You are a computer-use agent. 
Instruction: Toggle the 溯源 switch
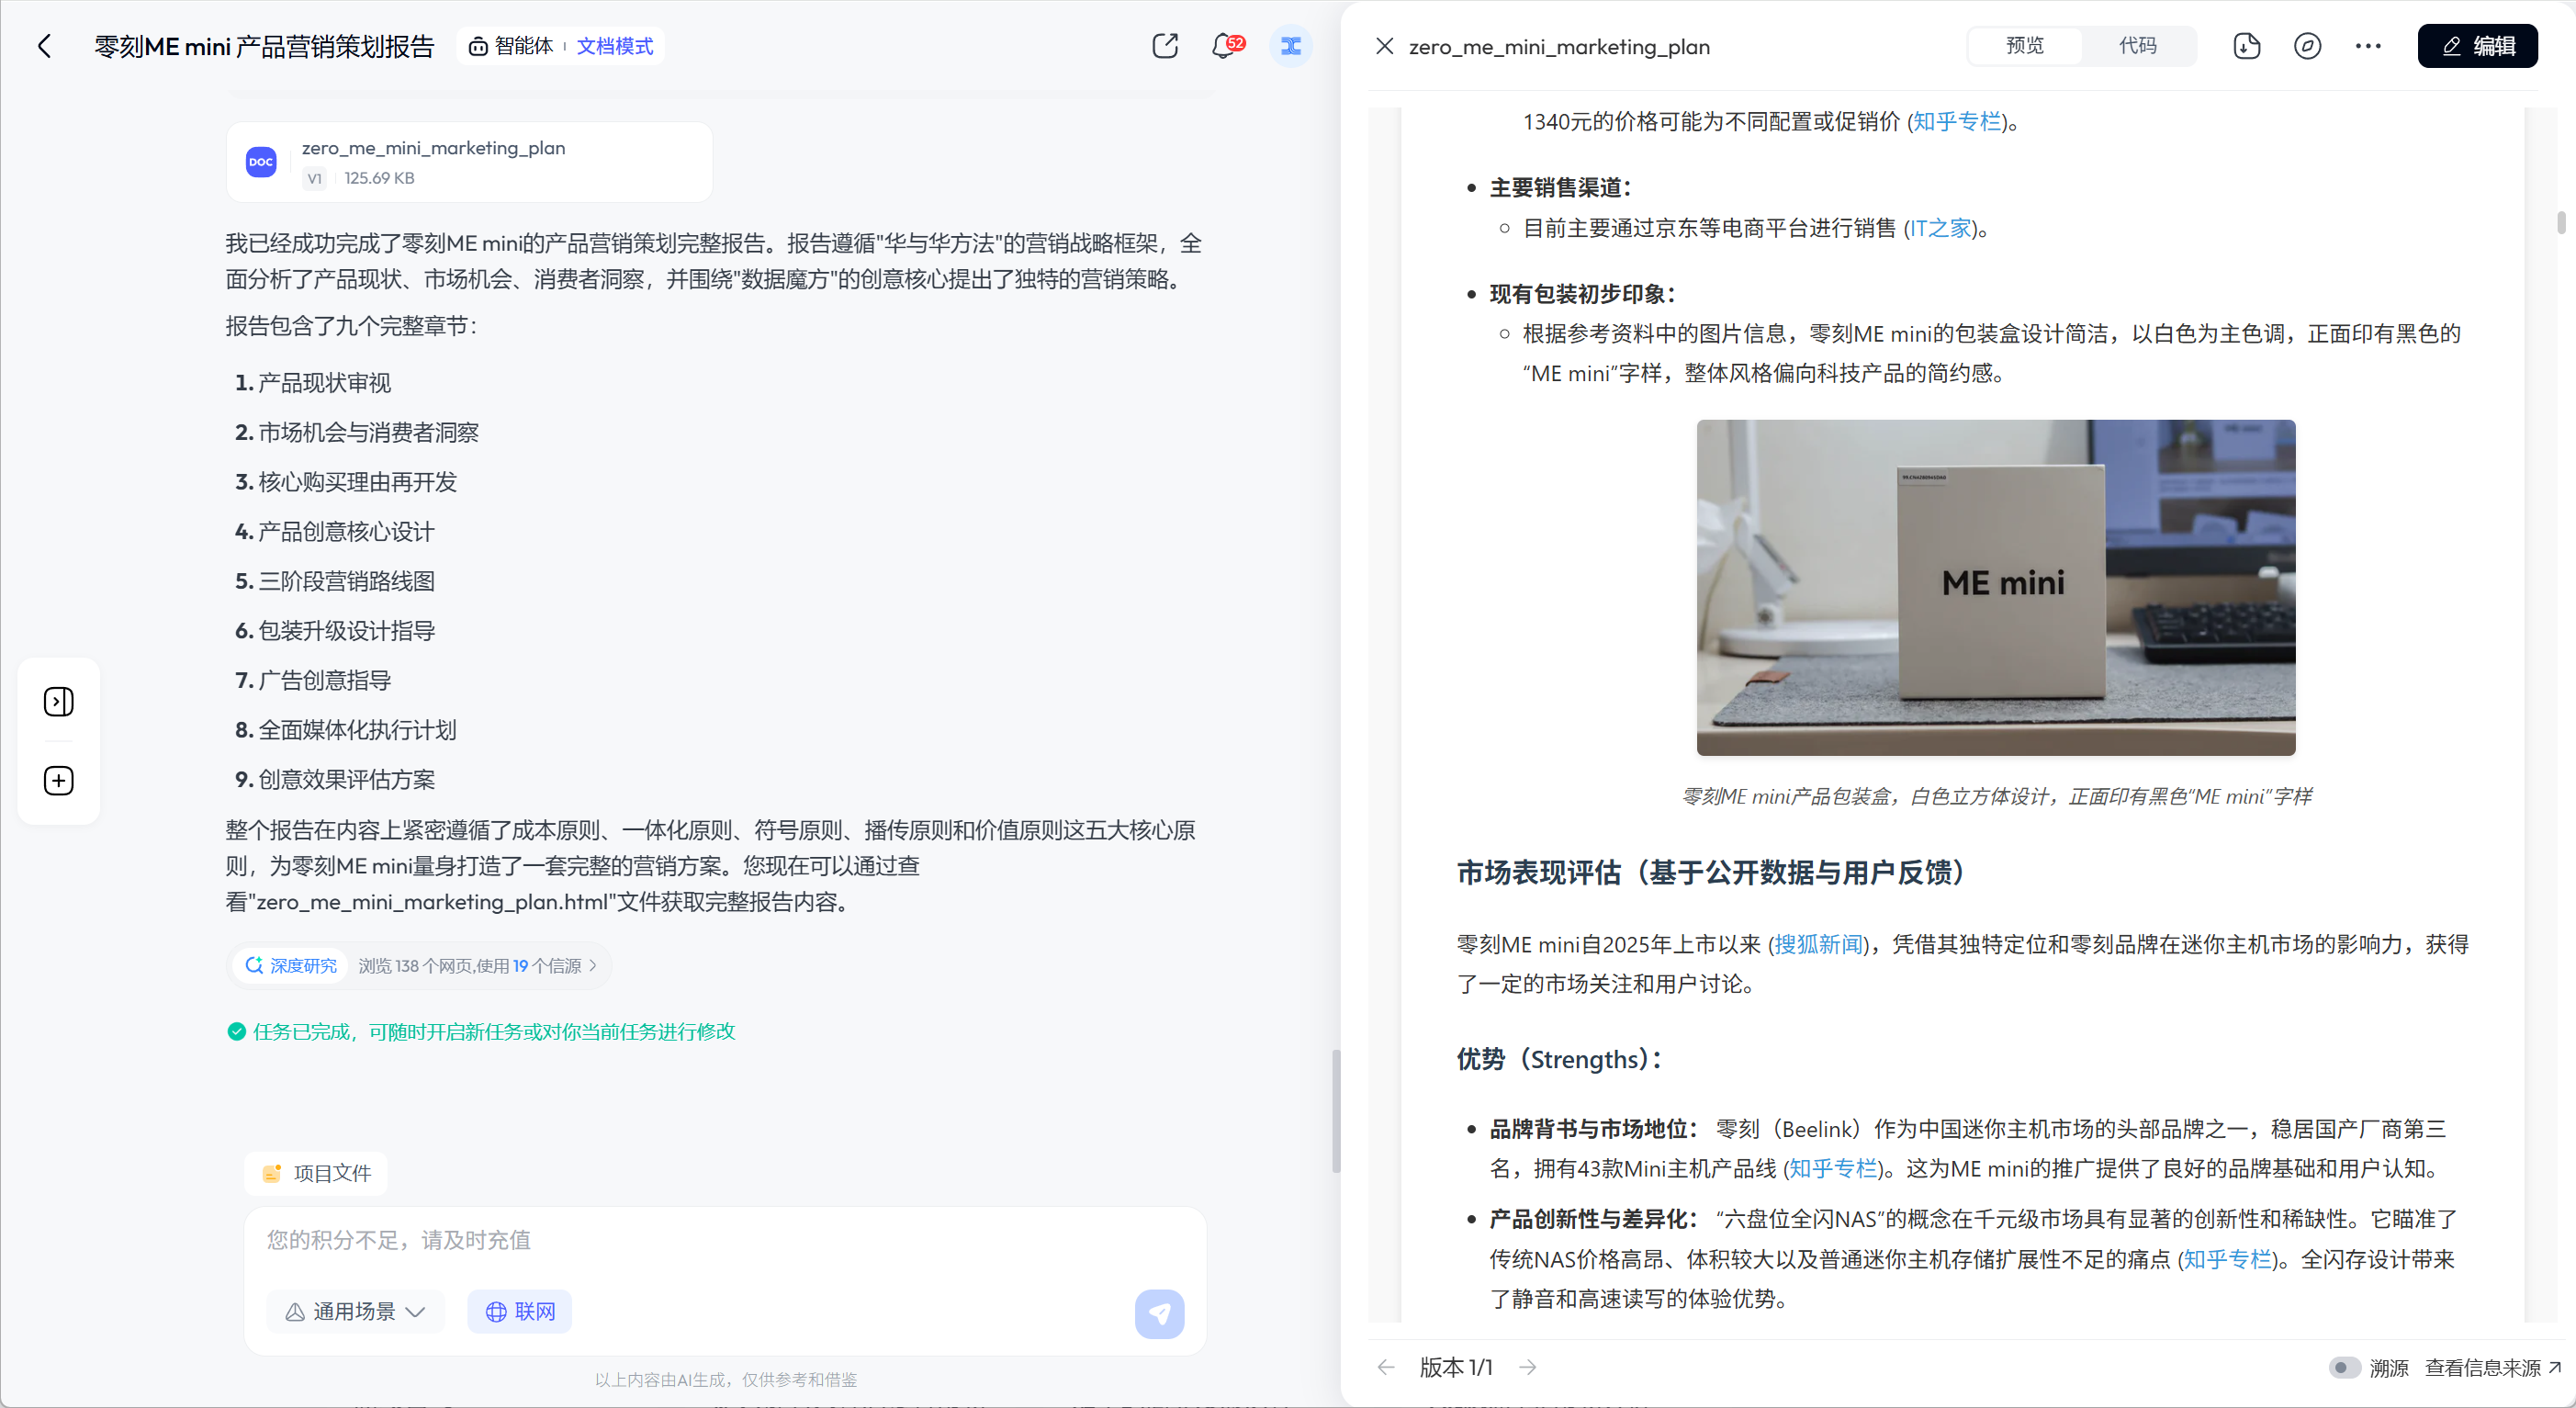click(x=2344, y=1367)
